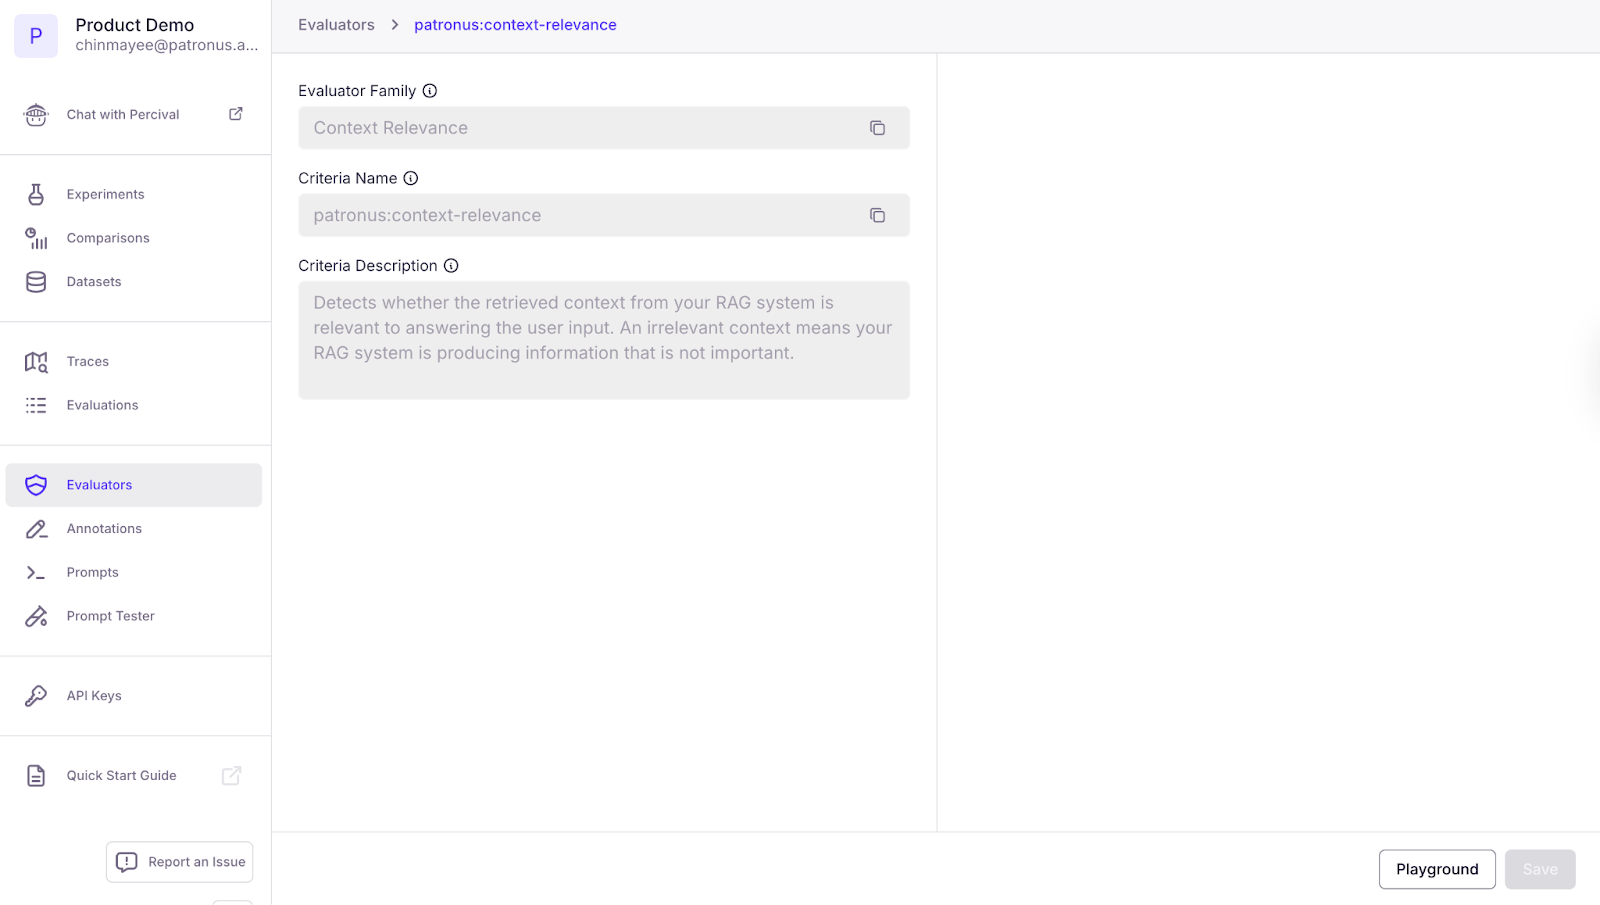
Task: Click the Traces map icon
Action: tap(36, 362)
